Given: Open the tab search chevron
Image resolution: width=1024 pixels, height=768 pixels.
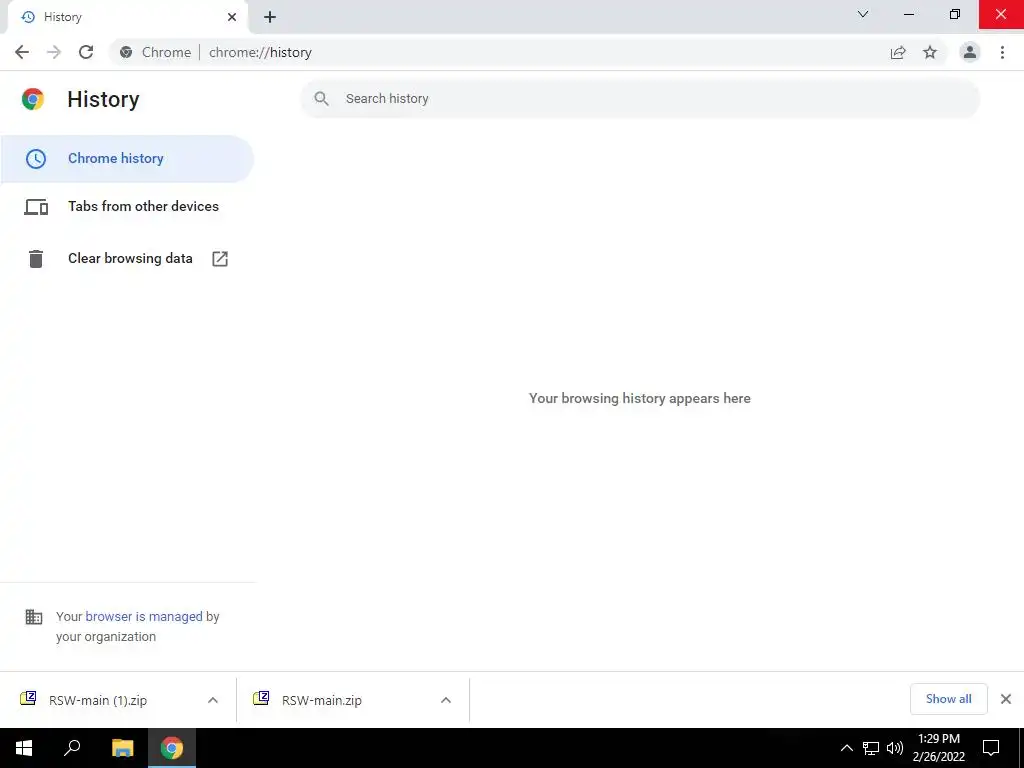Looking at the screenshot, I should [x=863, y=14].
